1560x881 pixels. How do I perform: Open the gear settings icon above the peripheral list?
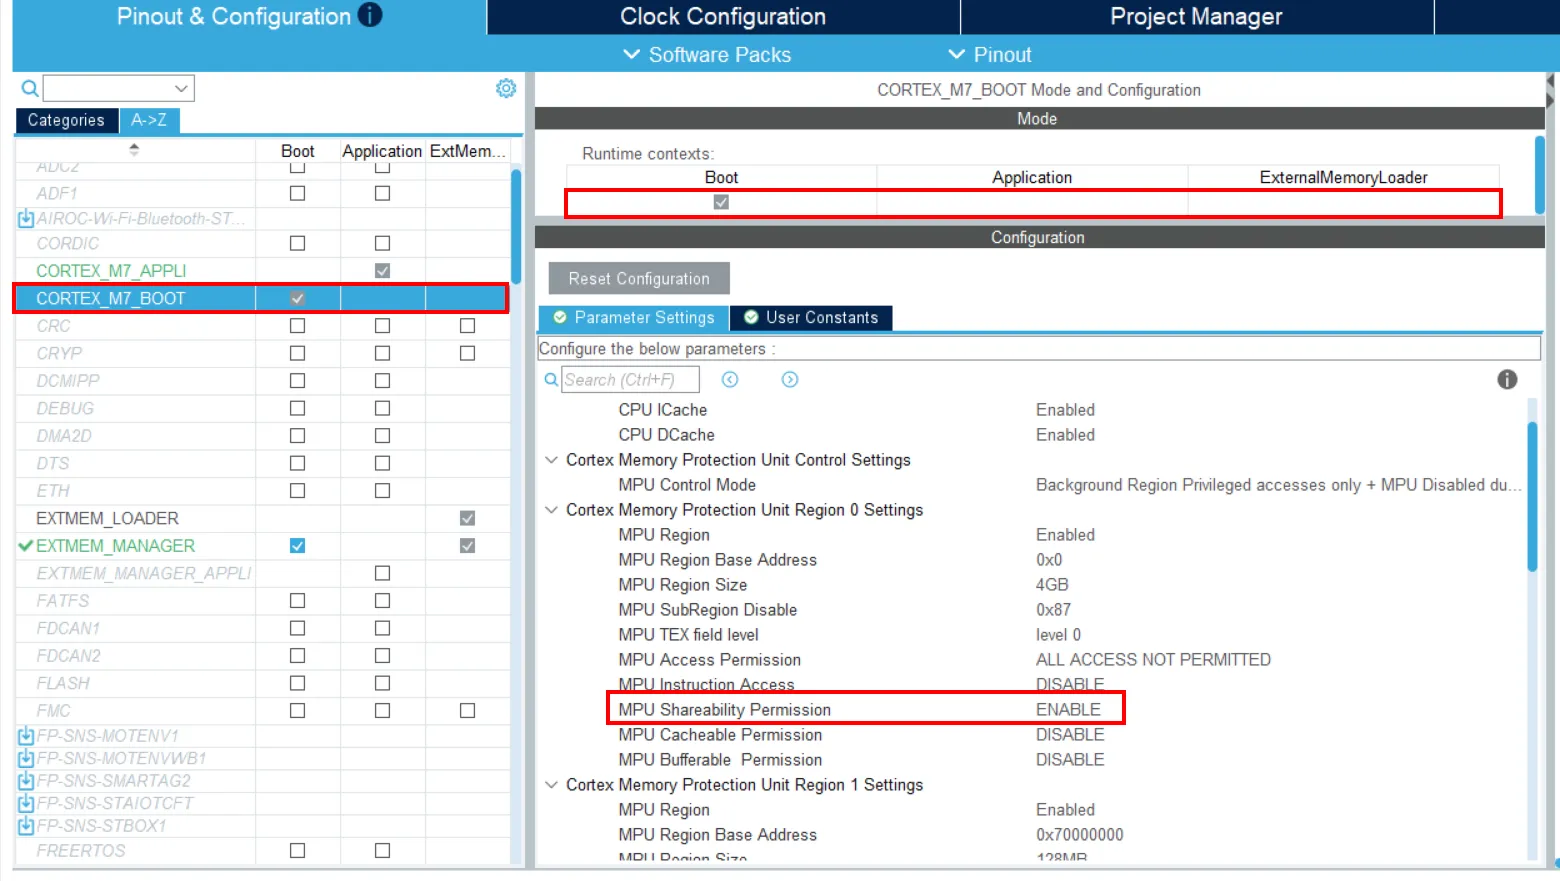[x=506, y=88]
